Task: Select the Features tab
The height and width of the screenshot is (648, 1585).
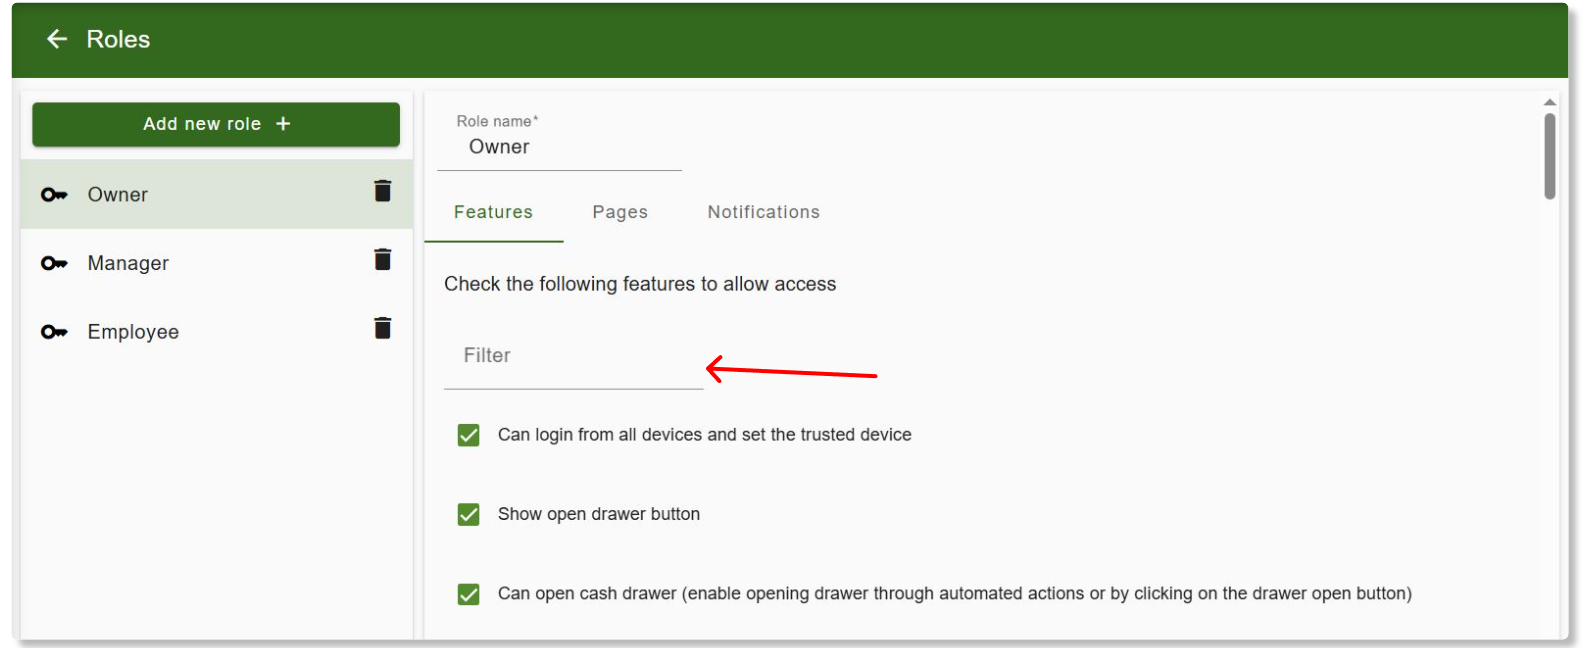Action: 493,212
